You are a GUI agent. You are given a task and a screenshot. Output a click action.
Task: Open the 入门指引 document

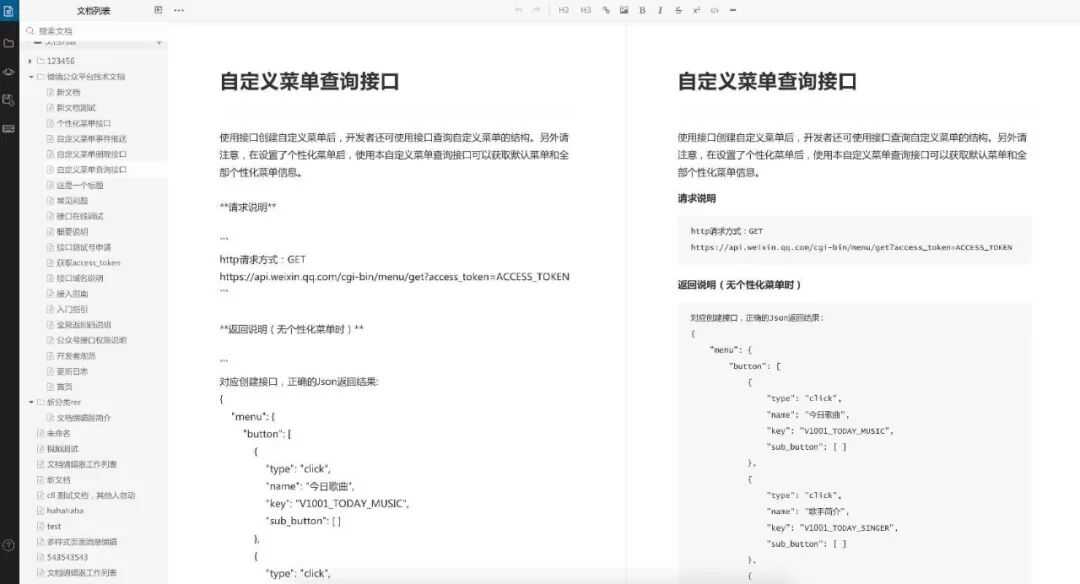(72, 309)
